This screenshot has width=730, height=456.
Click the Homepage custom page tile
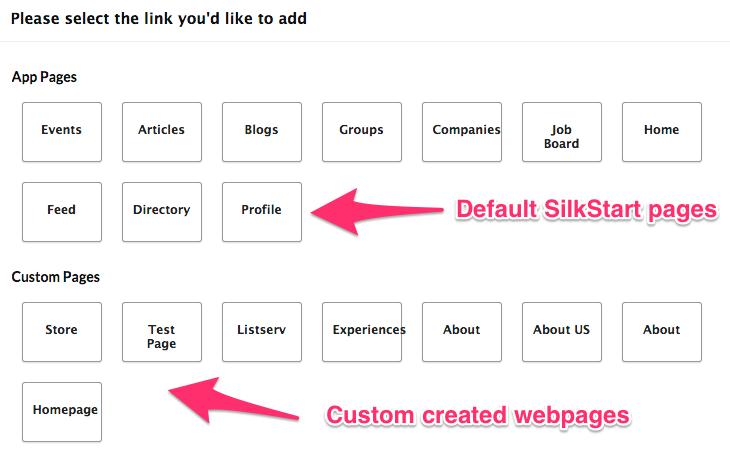(x=62, y=411)
